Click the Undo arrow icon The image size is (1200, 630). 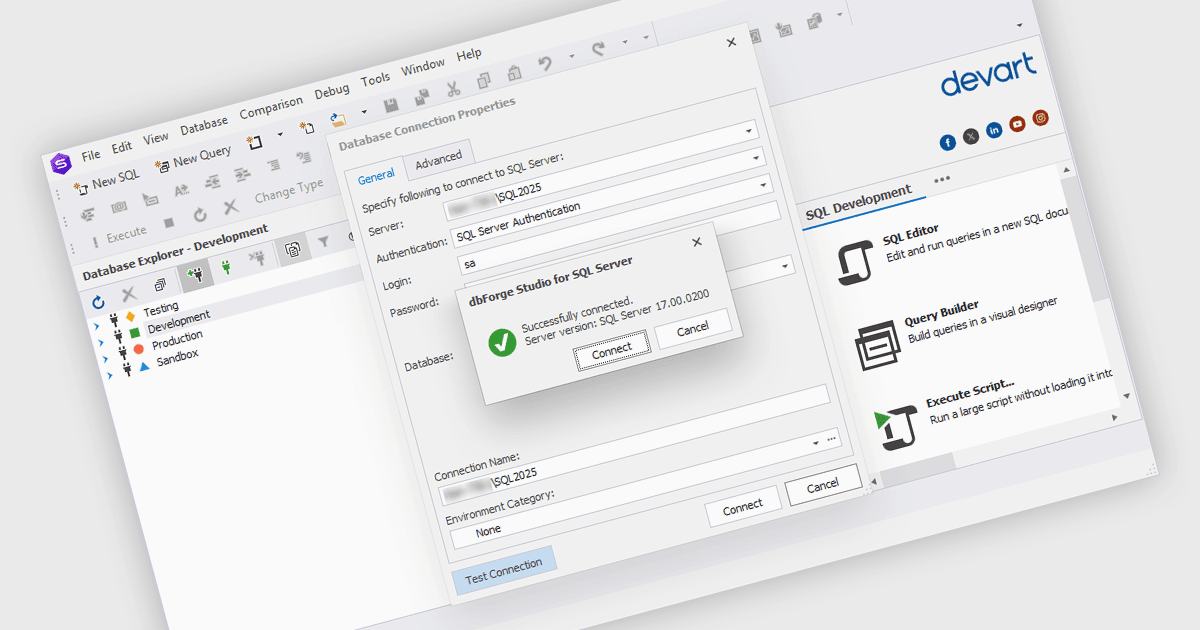click(x=545, y=64)
